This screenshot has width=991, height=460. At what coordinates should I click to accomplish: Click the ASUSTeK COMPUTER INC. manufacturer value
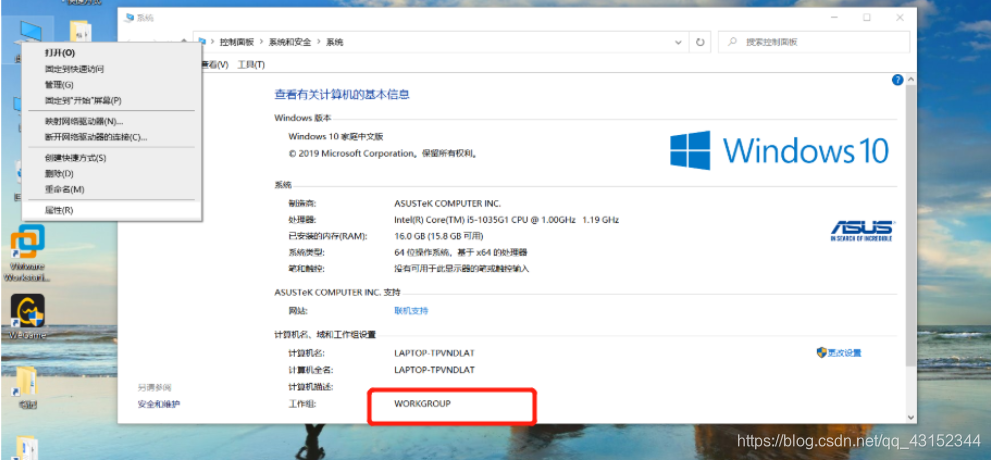pos(447,203)
